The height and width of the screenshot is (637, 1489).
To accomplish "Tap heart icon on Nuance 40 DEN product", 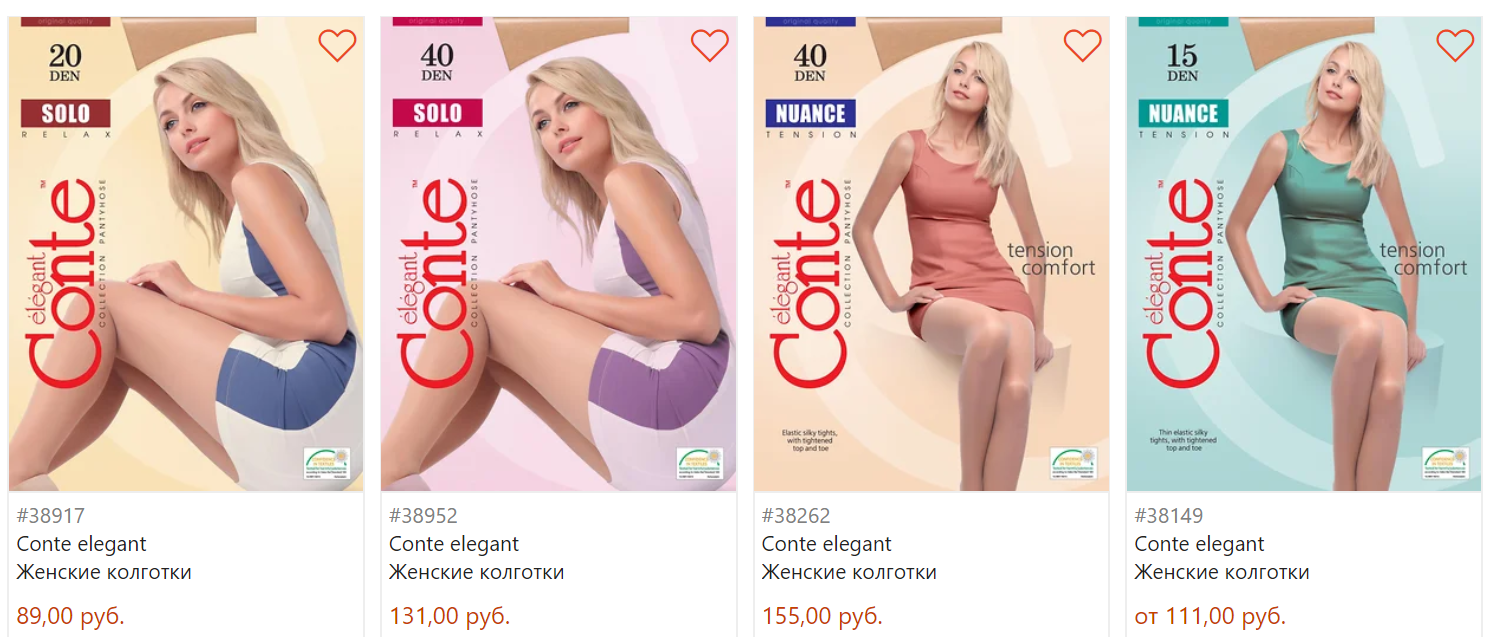I will 1082,45.
